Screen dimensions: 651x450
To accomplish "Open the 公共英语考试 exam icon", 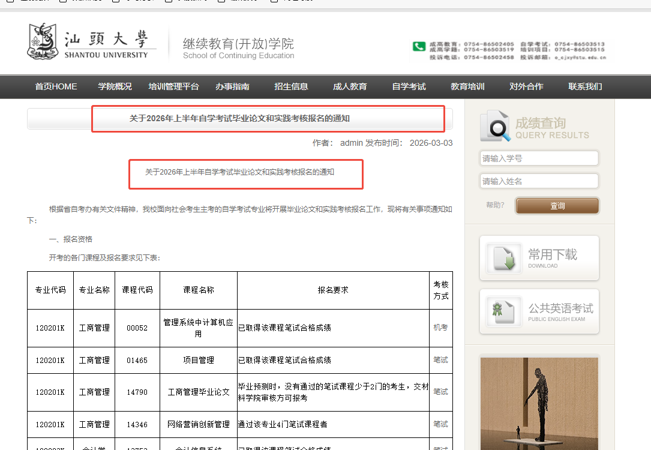I will (498, 311).
